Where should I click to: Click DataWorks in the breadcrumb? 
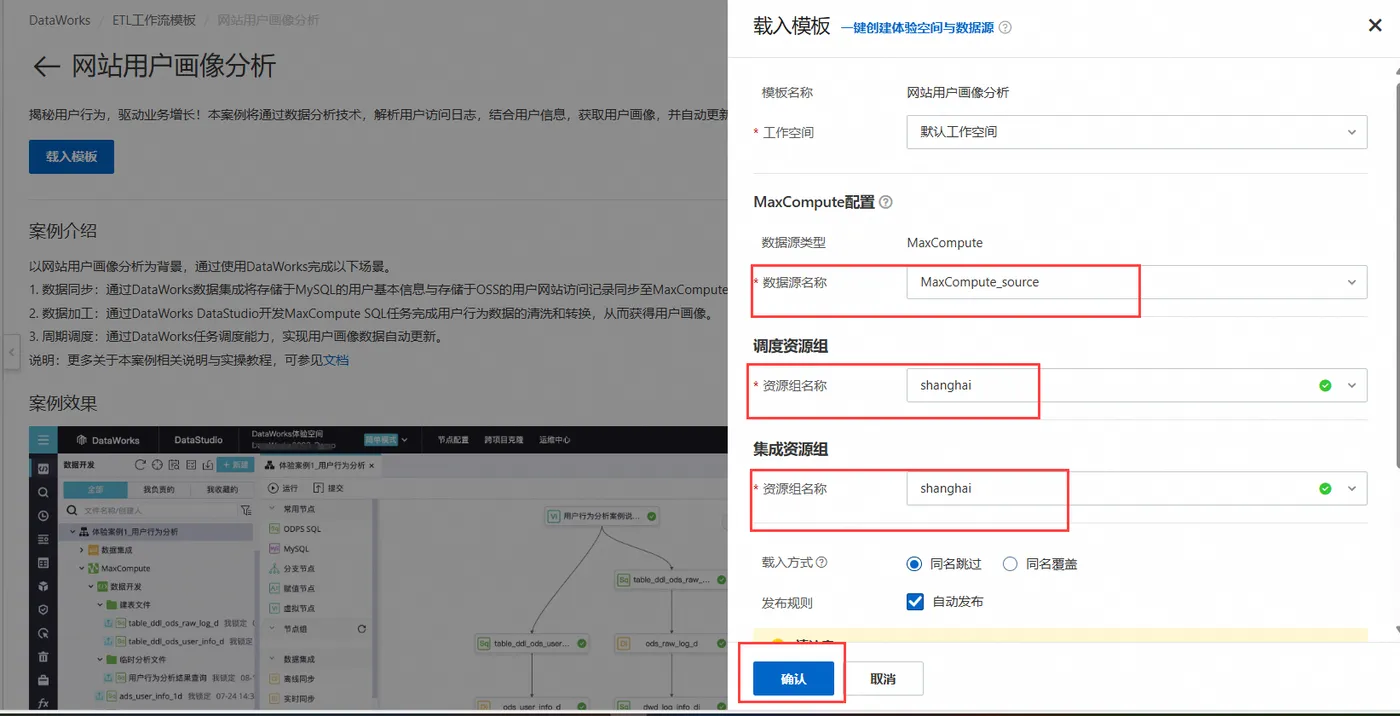tap(60, 20)
